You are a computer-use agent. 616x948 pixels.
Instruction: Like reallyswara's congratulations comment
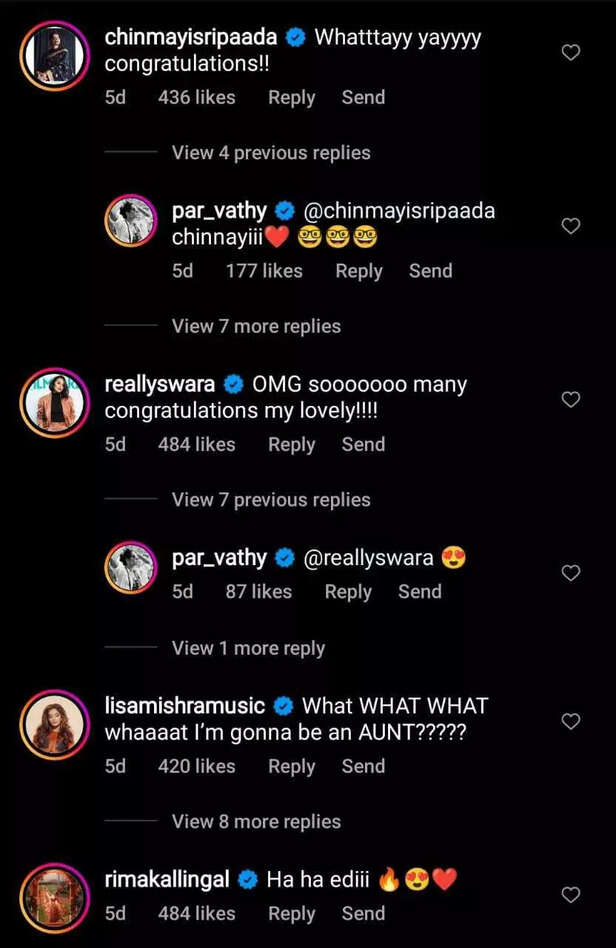pos(570,399)
